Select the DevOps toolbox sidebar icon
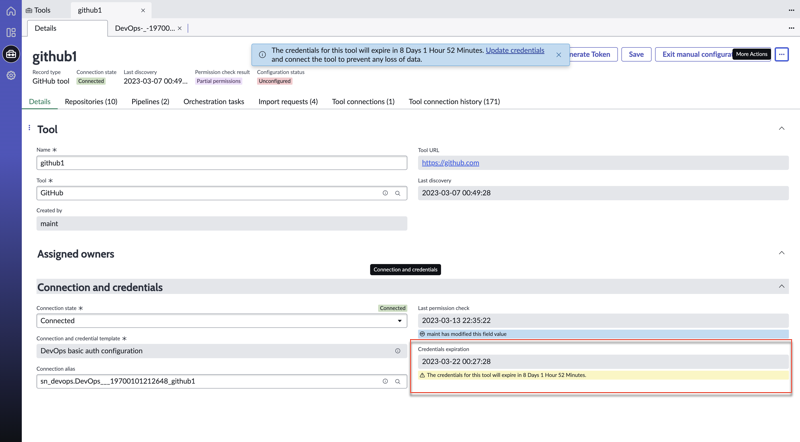The image size is (800, 442). point(11,54)
